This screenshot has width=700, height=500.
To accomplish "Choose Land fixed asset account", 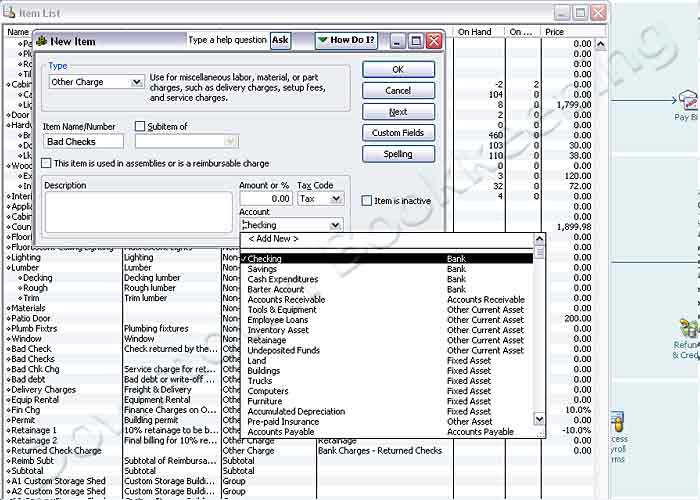I will point(387,361).
